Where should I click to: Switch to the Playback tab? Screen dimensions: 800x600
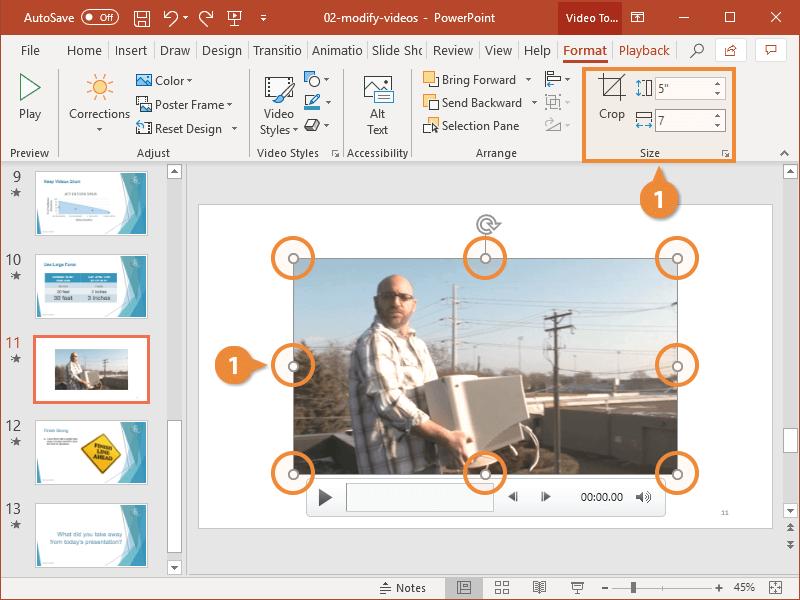644,51
